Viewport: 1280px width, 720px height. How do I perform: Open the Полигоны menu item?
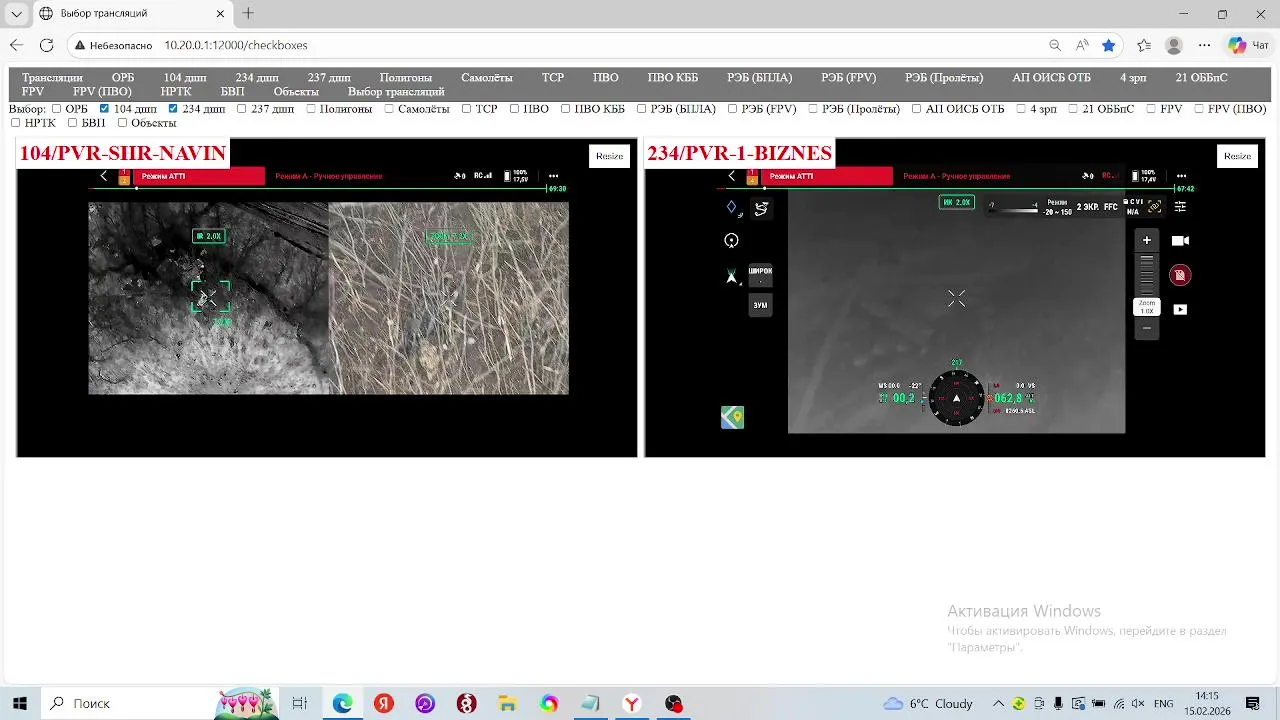click(x=406, y=77)
